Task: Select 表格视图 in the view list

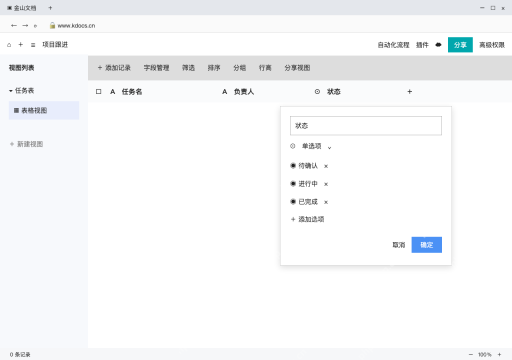Action: point(44,110)
